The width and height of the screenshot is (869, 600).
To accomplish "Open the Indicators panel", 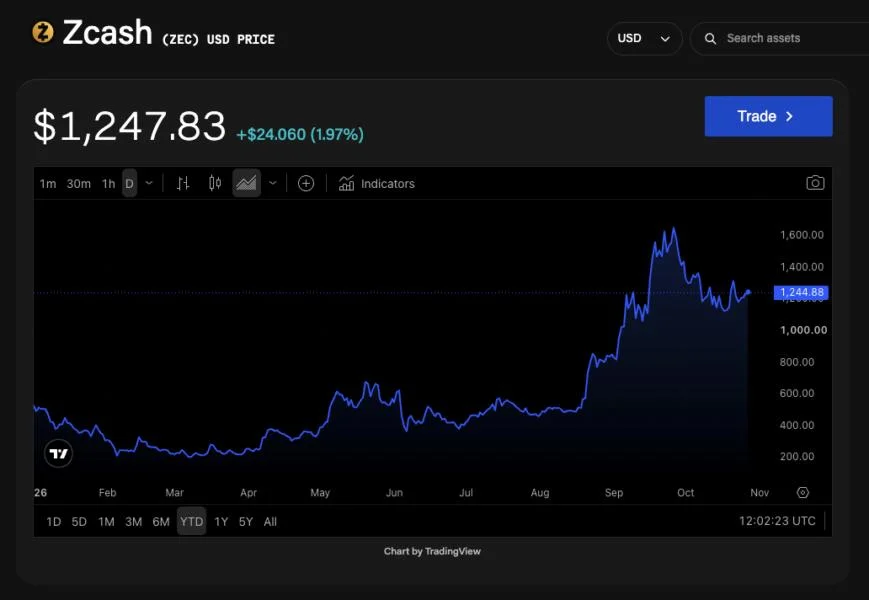I will point(377,183).
